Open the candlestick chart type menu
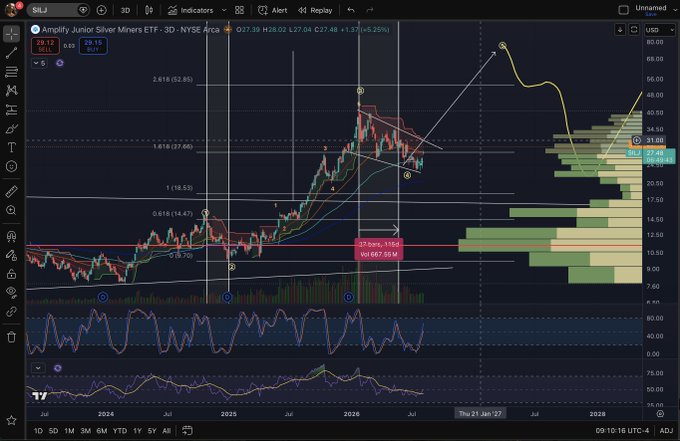The width and height of the screenshot is (680, 441). click(149, 10)
